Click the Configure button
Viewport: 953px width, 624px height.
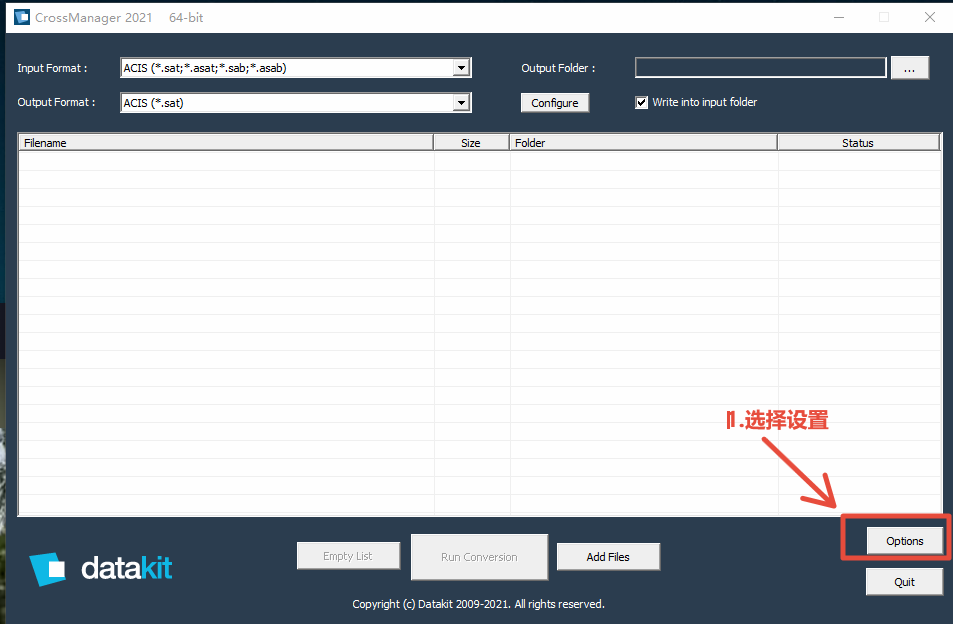[554, 103]
